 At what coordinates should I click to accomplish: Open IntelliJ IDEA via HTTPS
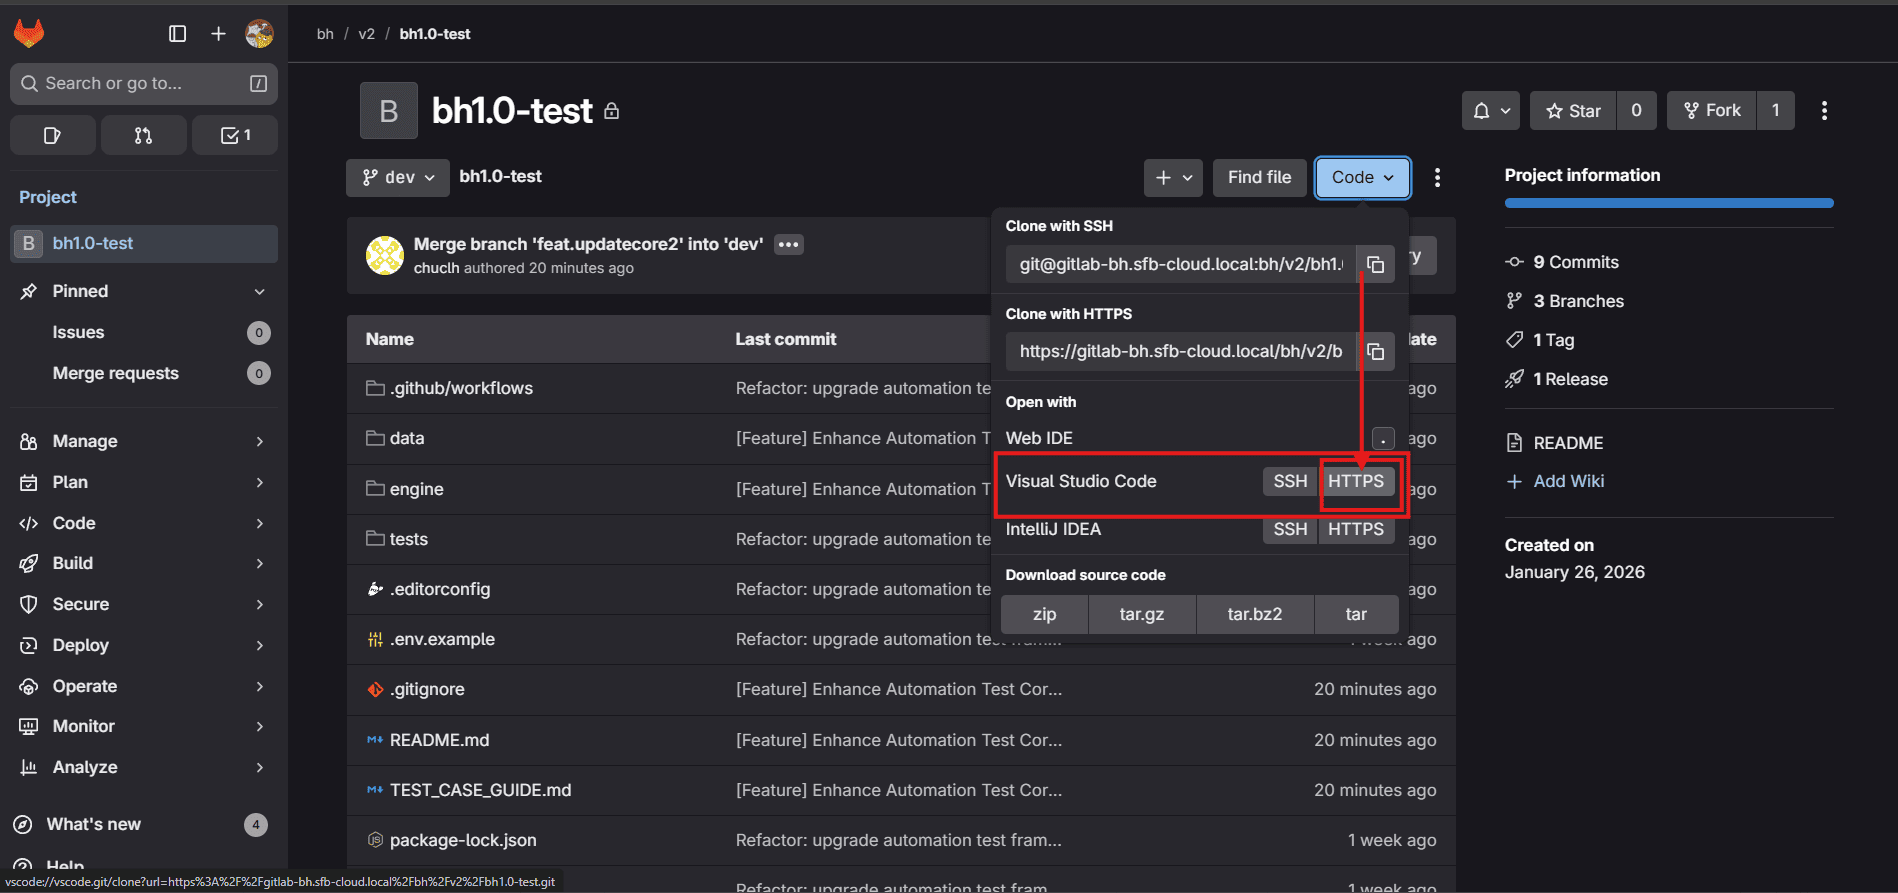1356,529
